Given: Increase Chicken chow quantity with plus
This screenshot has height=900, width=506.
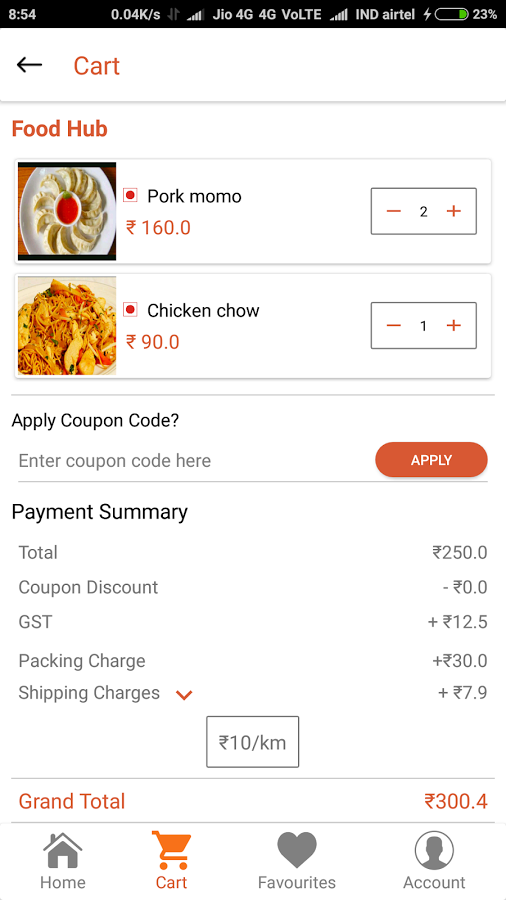Looking at the screenshot, I should click(454, 325).
